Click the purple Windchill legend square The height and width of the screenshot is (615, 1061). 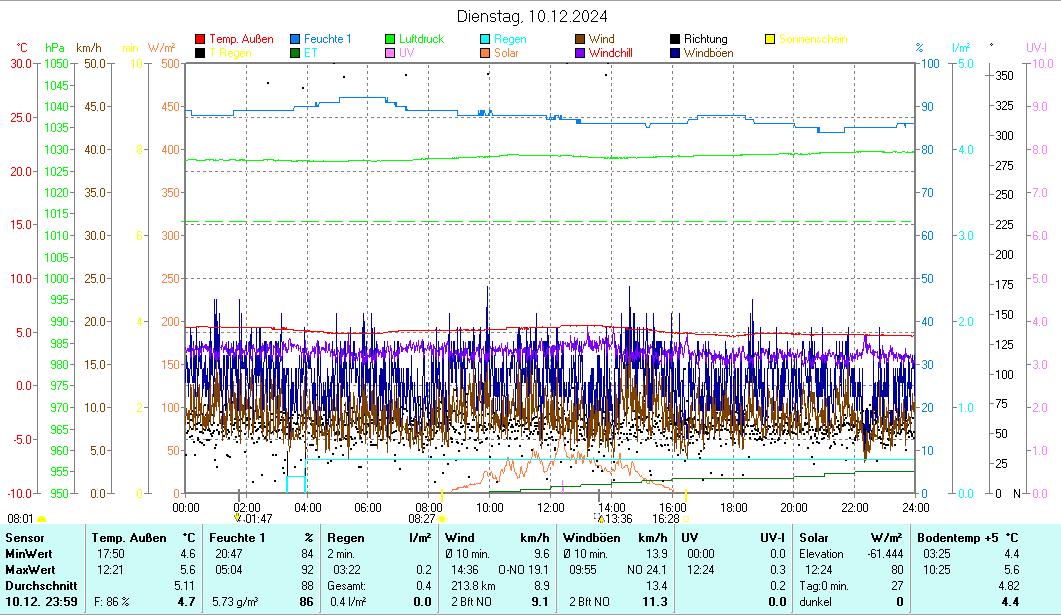pos(580,53)
